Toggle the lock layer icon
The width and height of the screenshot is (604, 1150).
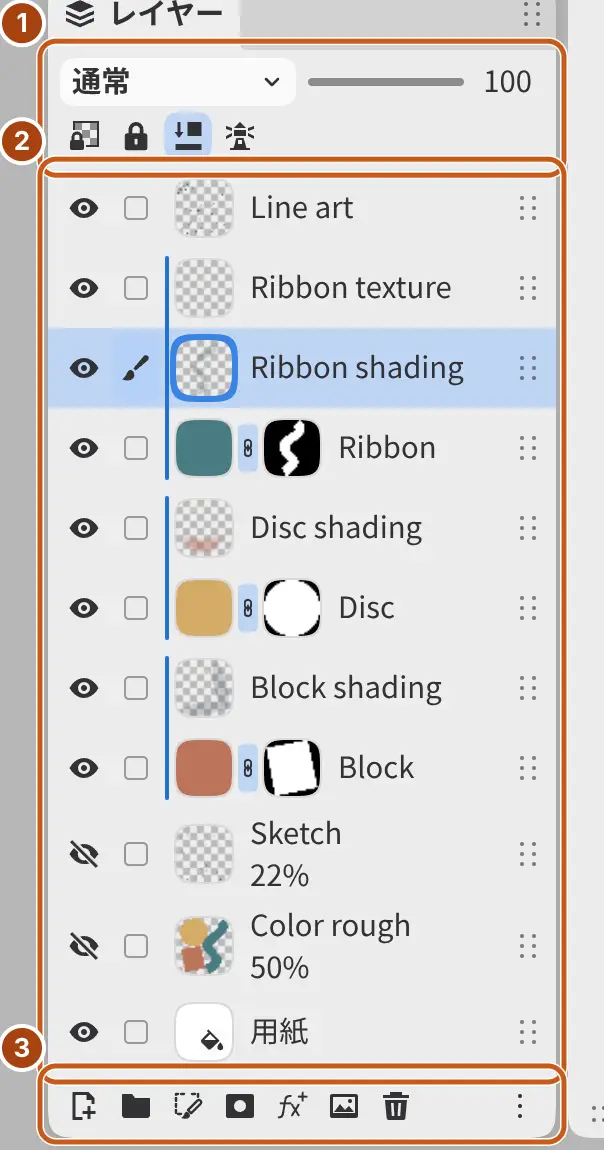pos(136,136)
